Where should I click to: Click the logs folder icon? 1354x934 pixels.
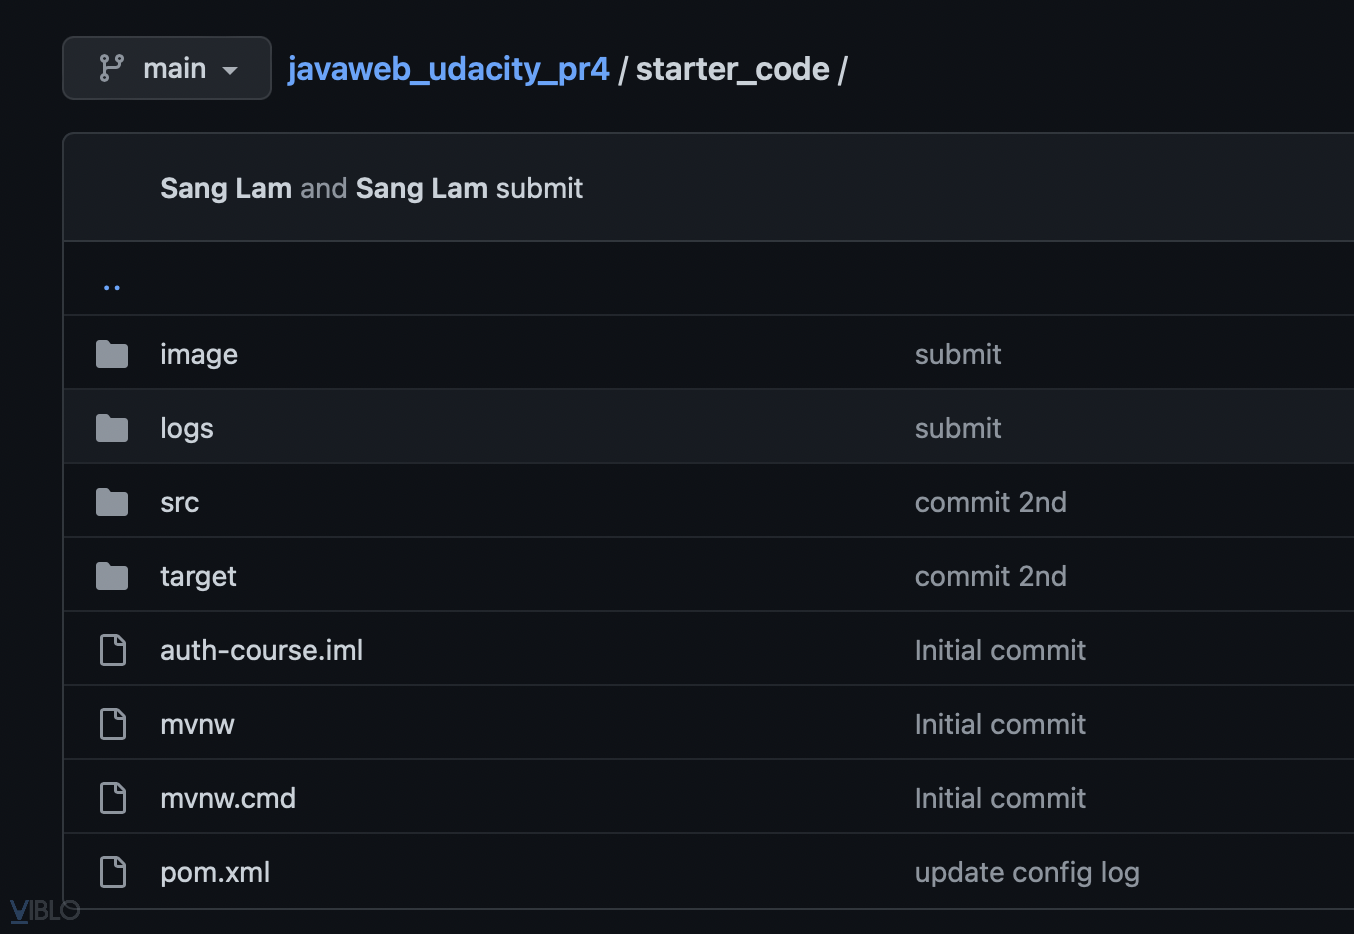[x=112, y=427]
